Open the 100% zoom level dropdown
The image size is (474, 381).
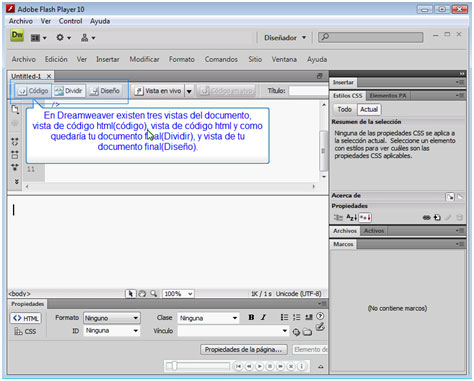point(178,294)
